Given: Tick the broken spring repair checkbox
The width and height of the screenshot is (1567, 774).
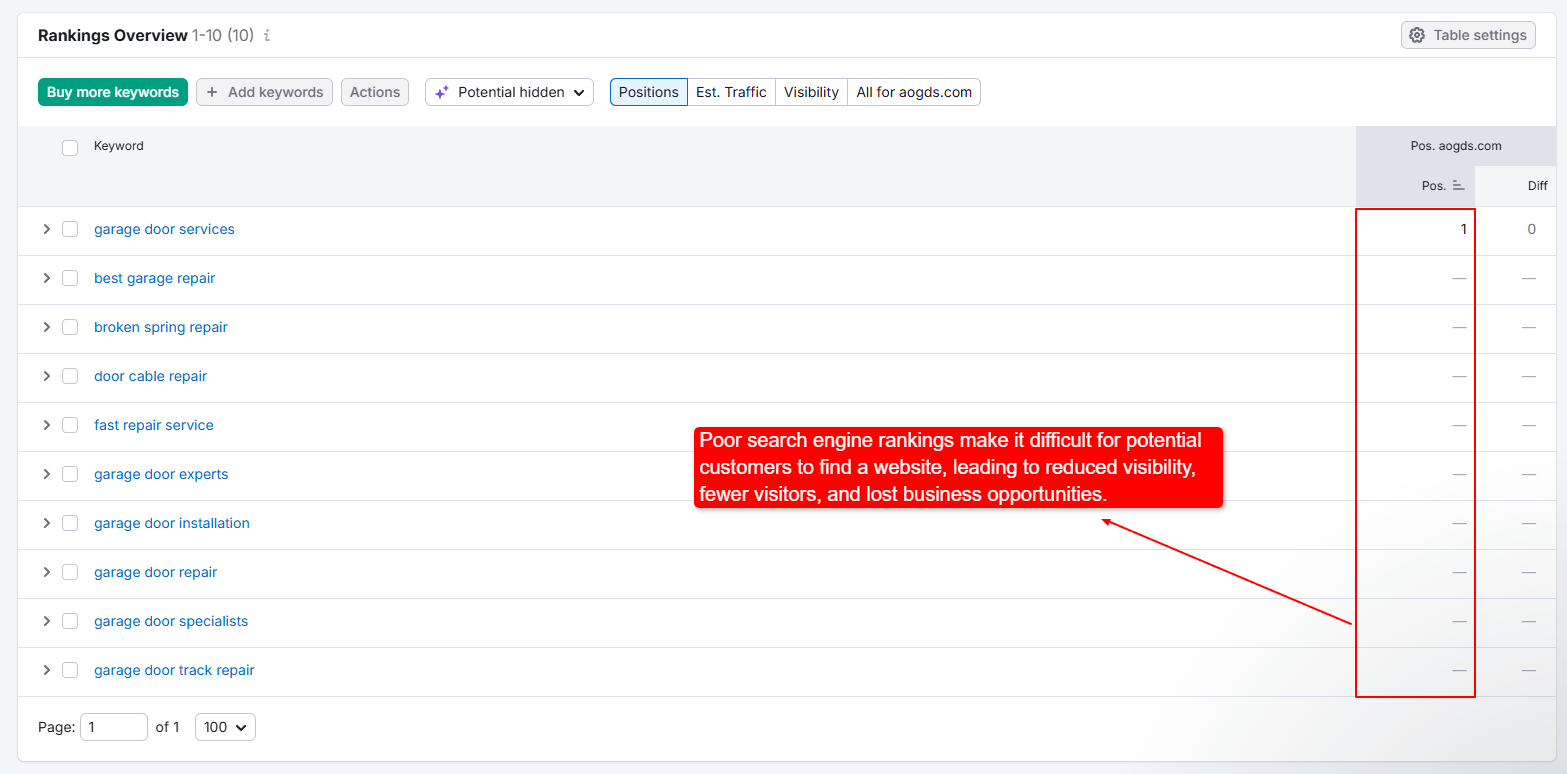Looking at the screenshot, I should click(x=70, y=327).
